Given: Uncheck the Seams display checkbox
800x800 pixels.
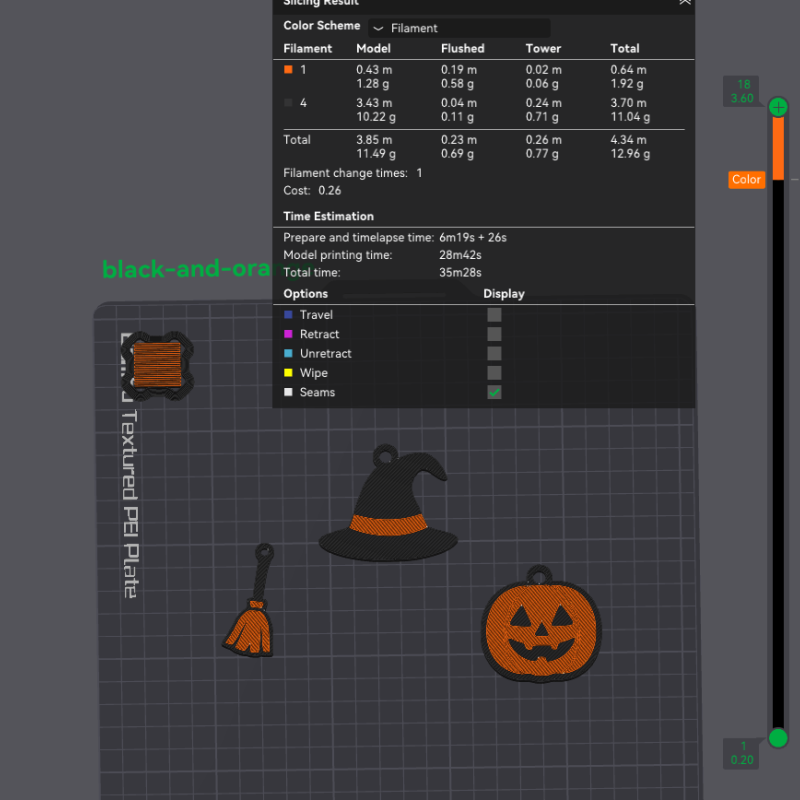Looking at the screenshot, I should [494, 392].
